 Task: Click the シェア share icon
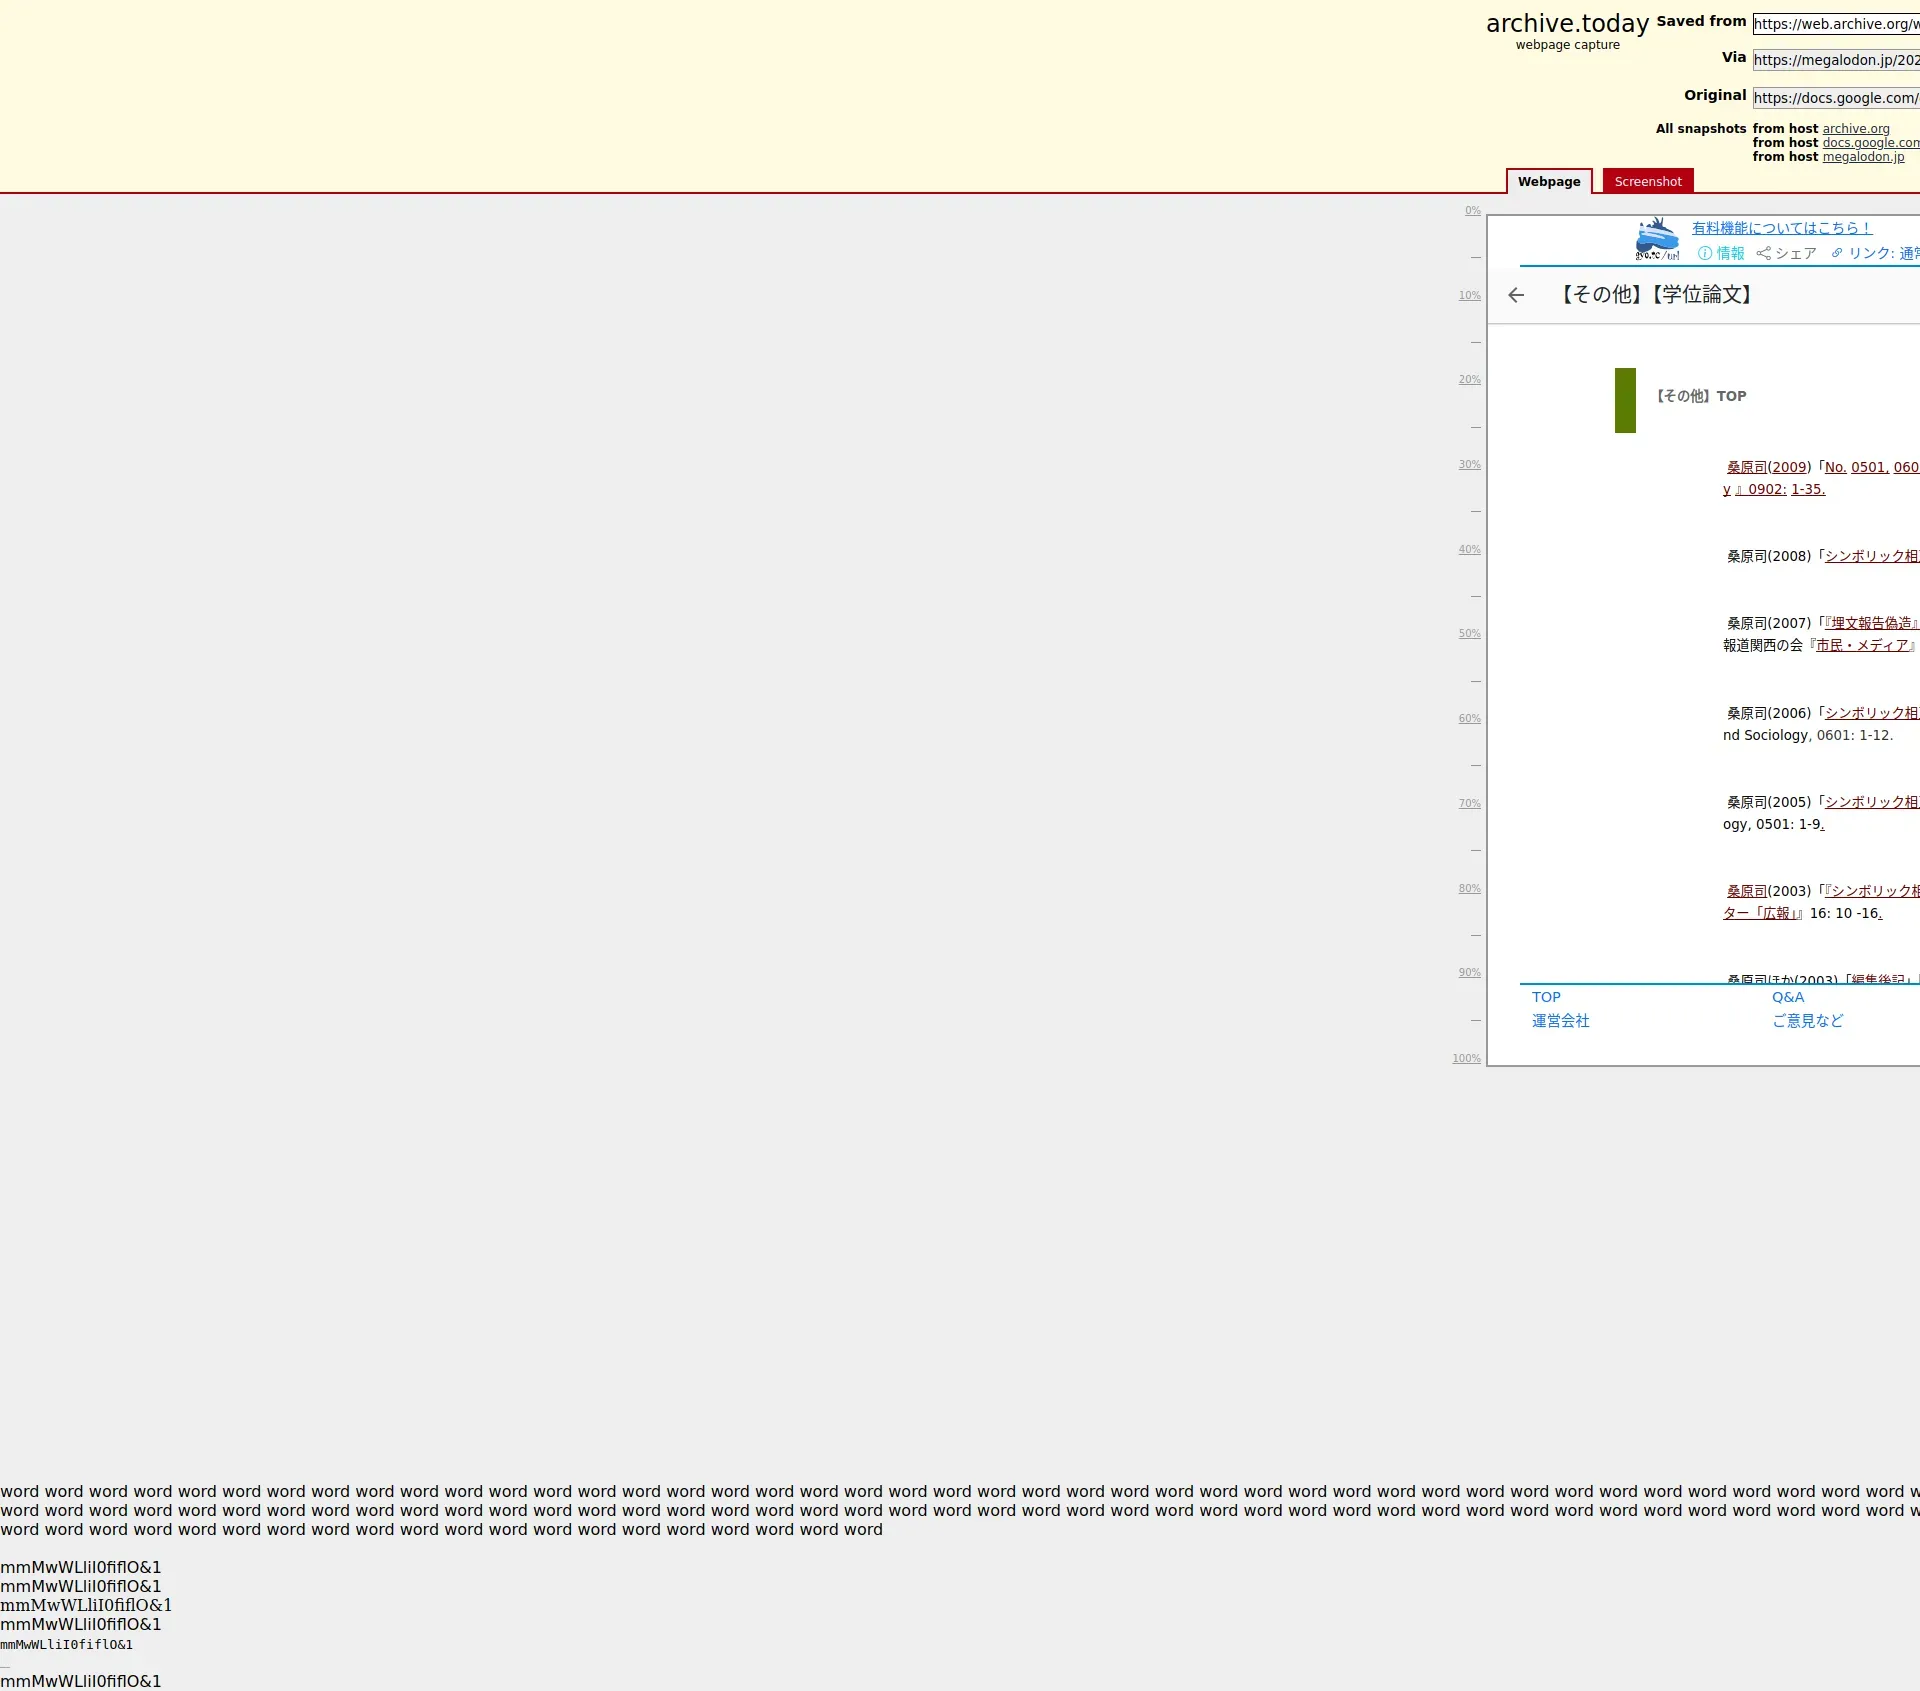1764,254
